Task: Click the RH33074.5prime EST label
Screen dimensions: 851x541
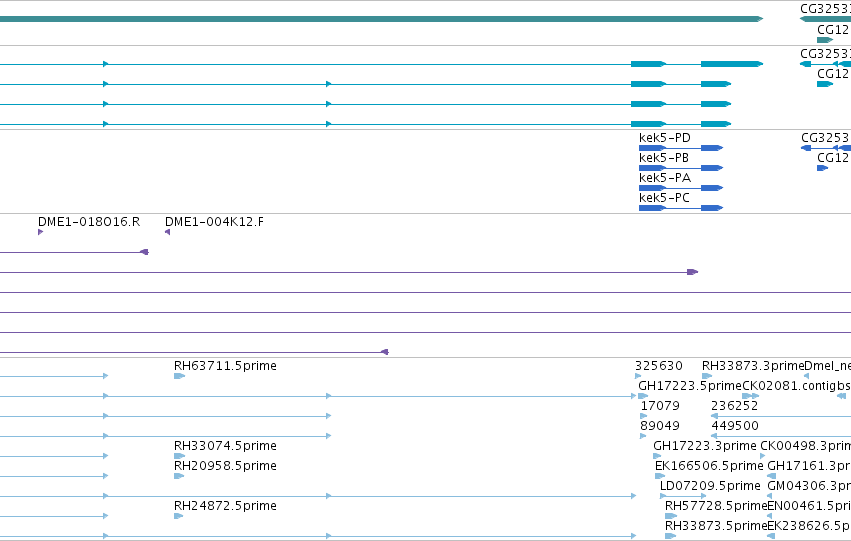Action: coord(225,445)
